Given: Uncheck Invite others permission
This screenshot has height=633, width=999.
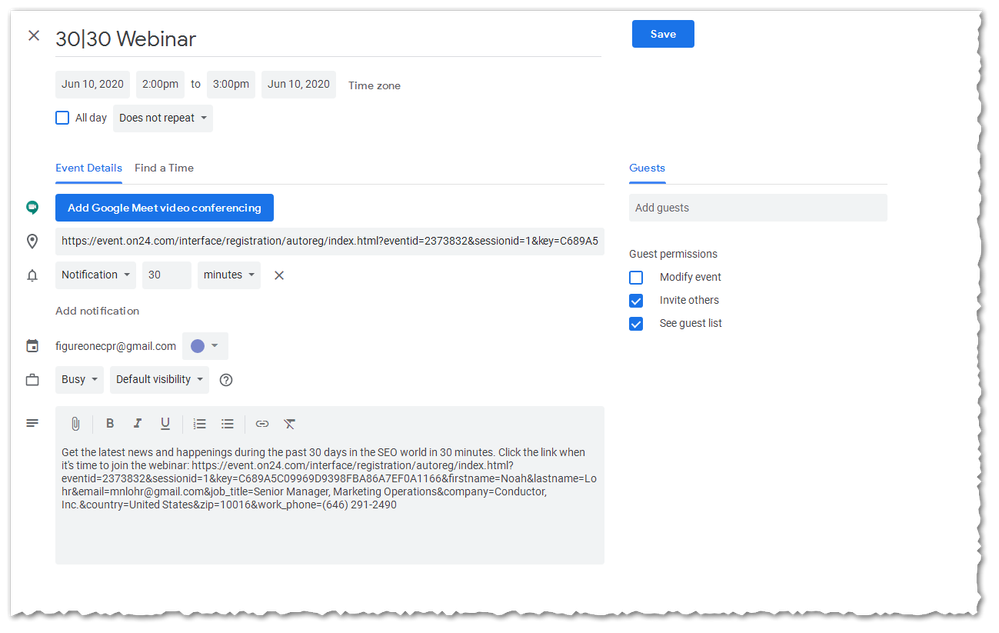Looking at the screenshot, I should (x=636, y=300).
